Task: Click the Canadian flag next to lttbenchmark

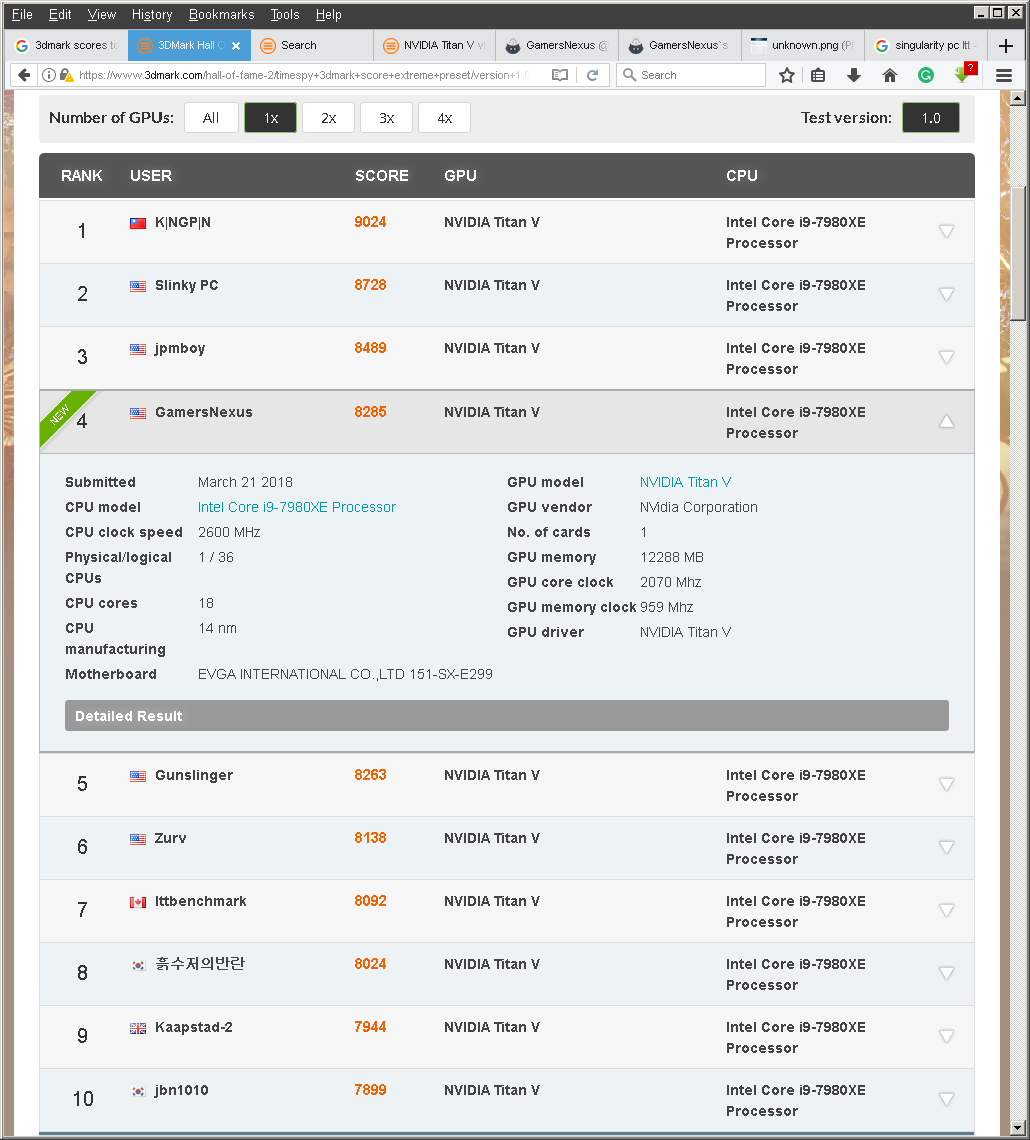Action: pos(138,902)
